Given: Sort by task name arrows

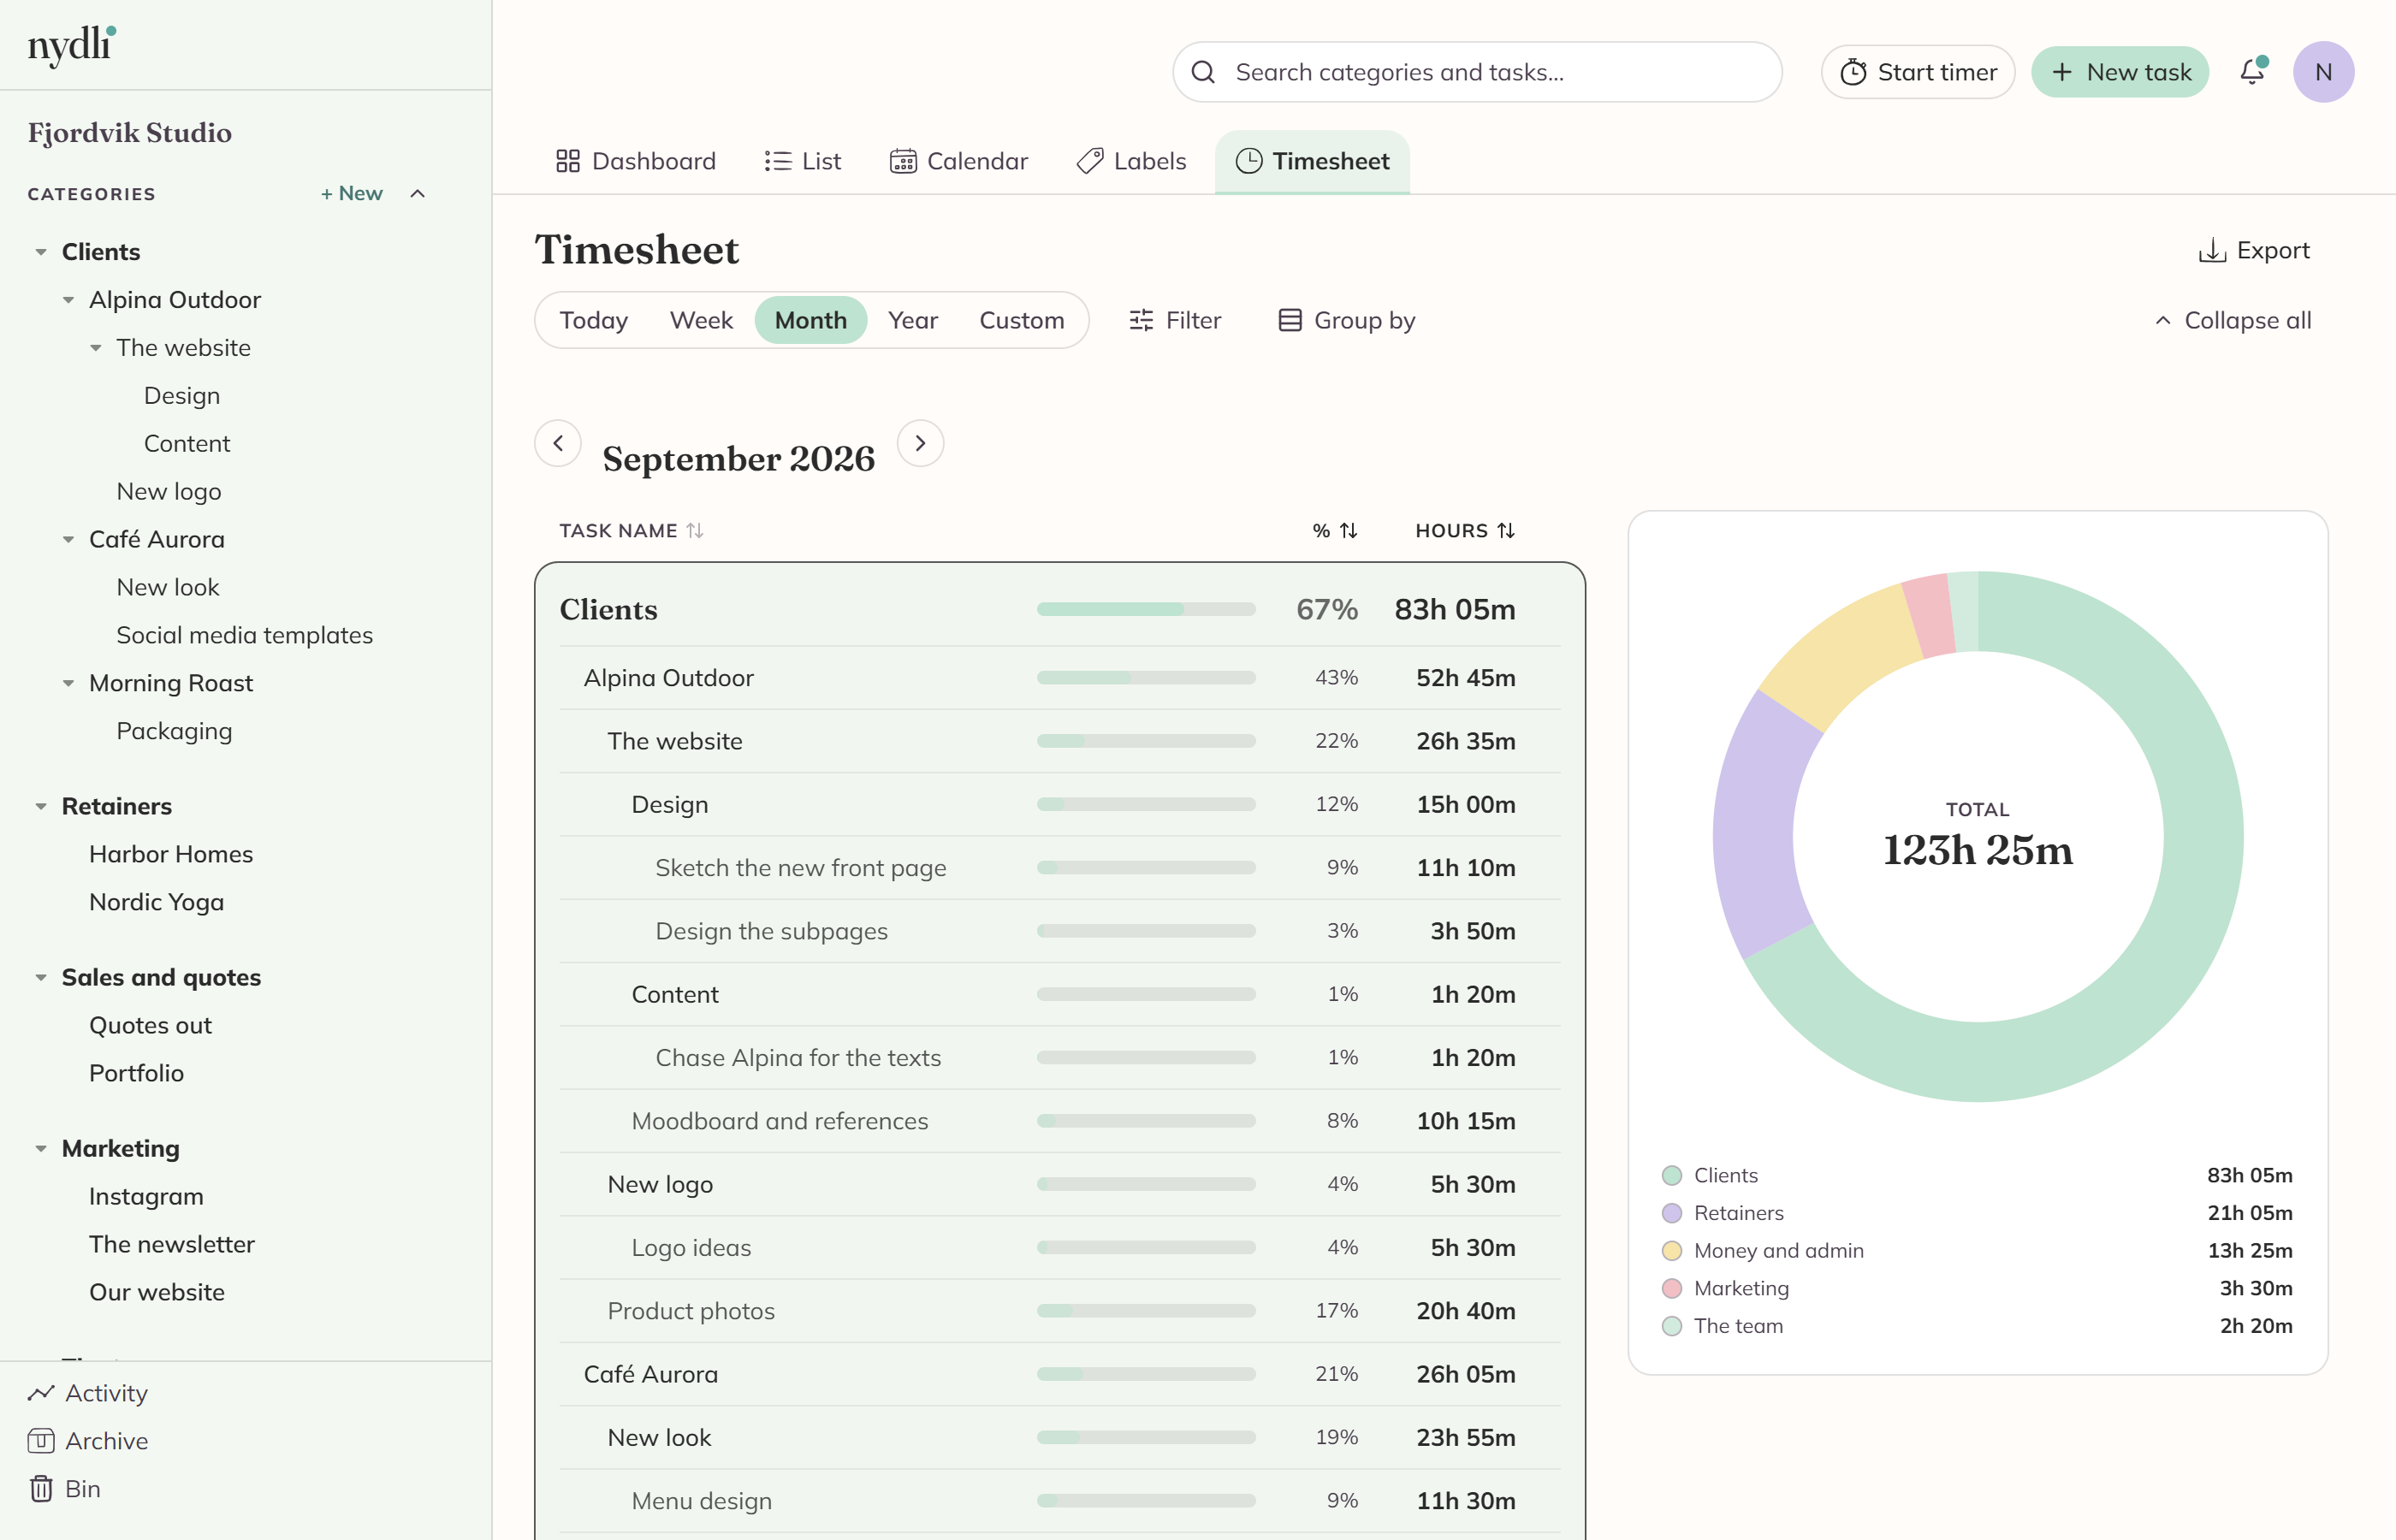Looking at the screenshot, I should point(695,531).
